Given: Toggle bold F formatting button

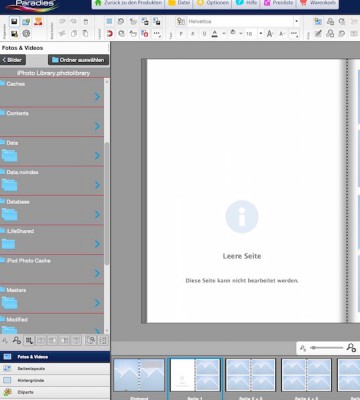Looking at the screenshot, I should 181,34.
